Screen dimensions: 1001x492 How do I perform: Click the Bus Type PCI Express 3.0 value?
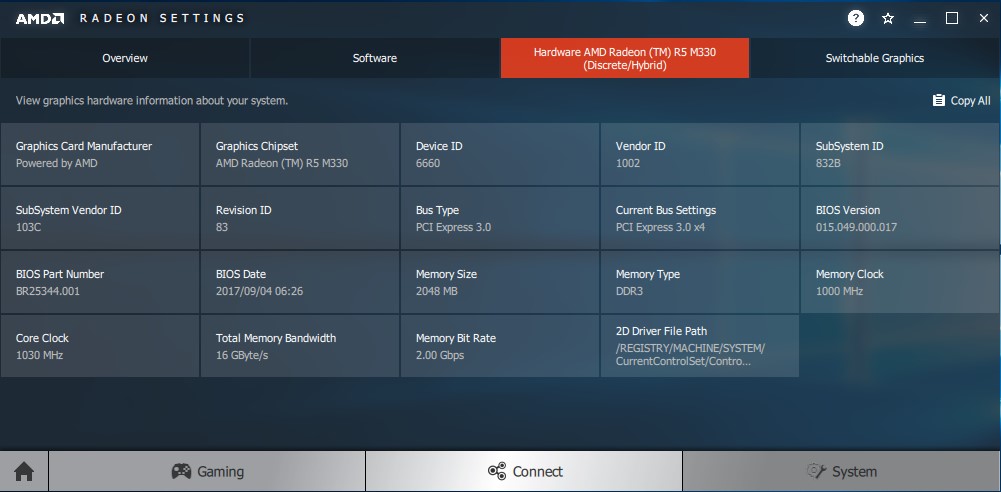pos(453,227)
